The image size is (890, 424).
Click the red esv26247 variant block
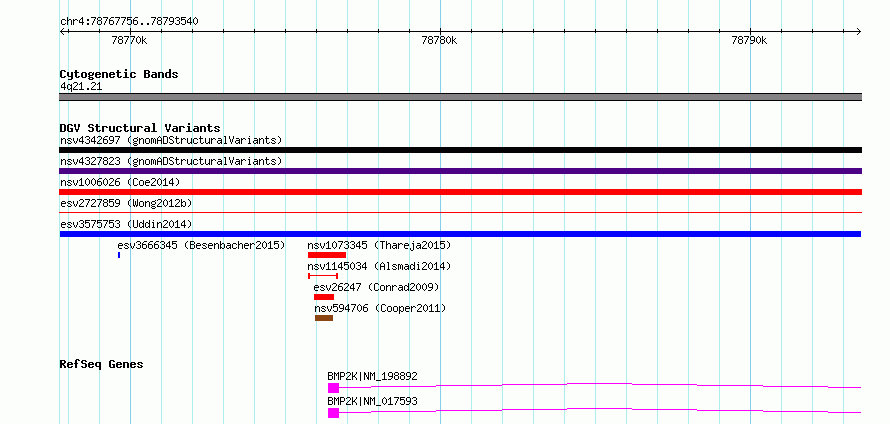324,297
